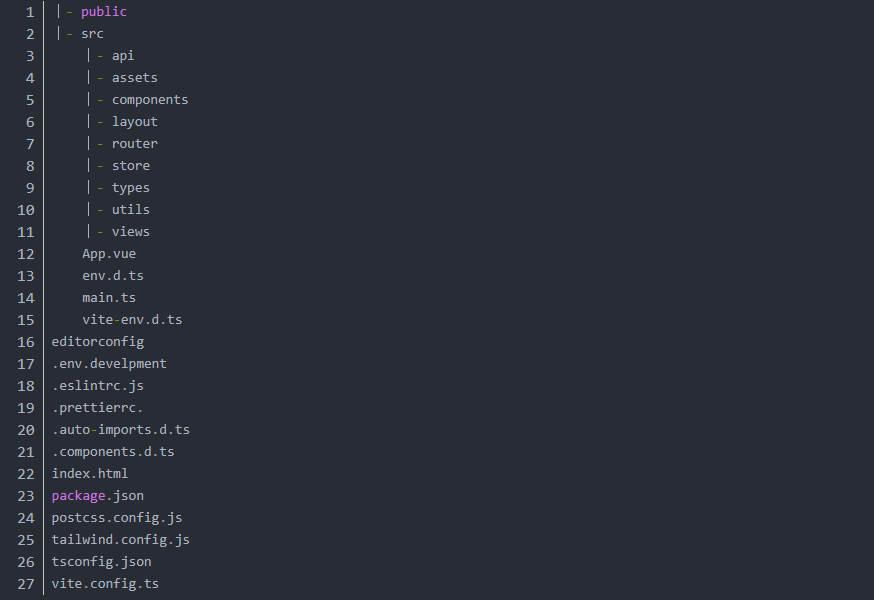
Task: Click vite-env.d.ts file name
Action: coord(132,320)
